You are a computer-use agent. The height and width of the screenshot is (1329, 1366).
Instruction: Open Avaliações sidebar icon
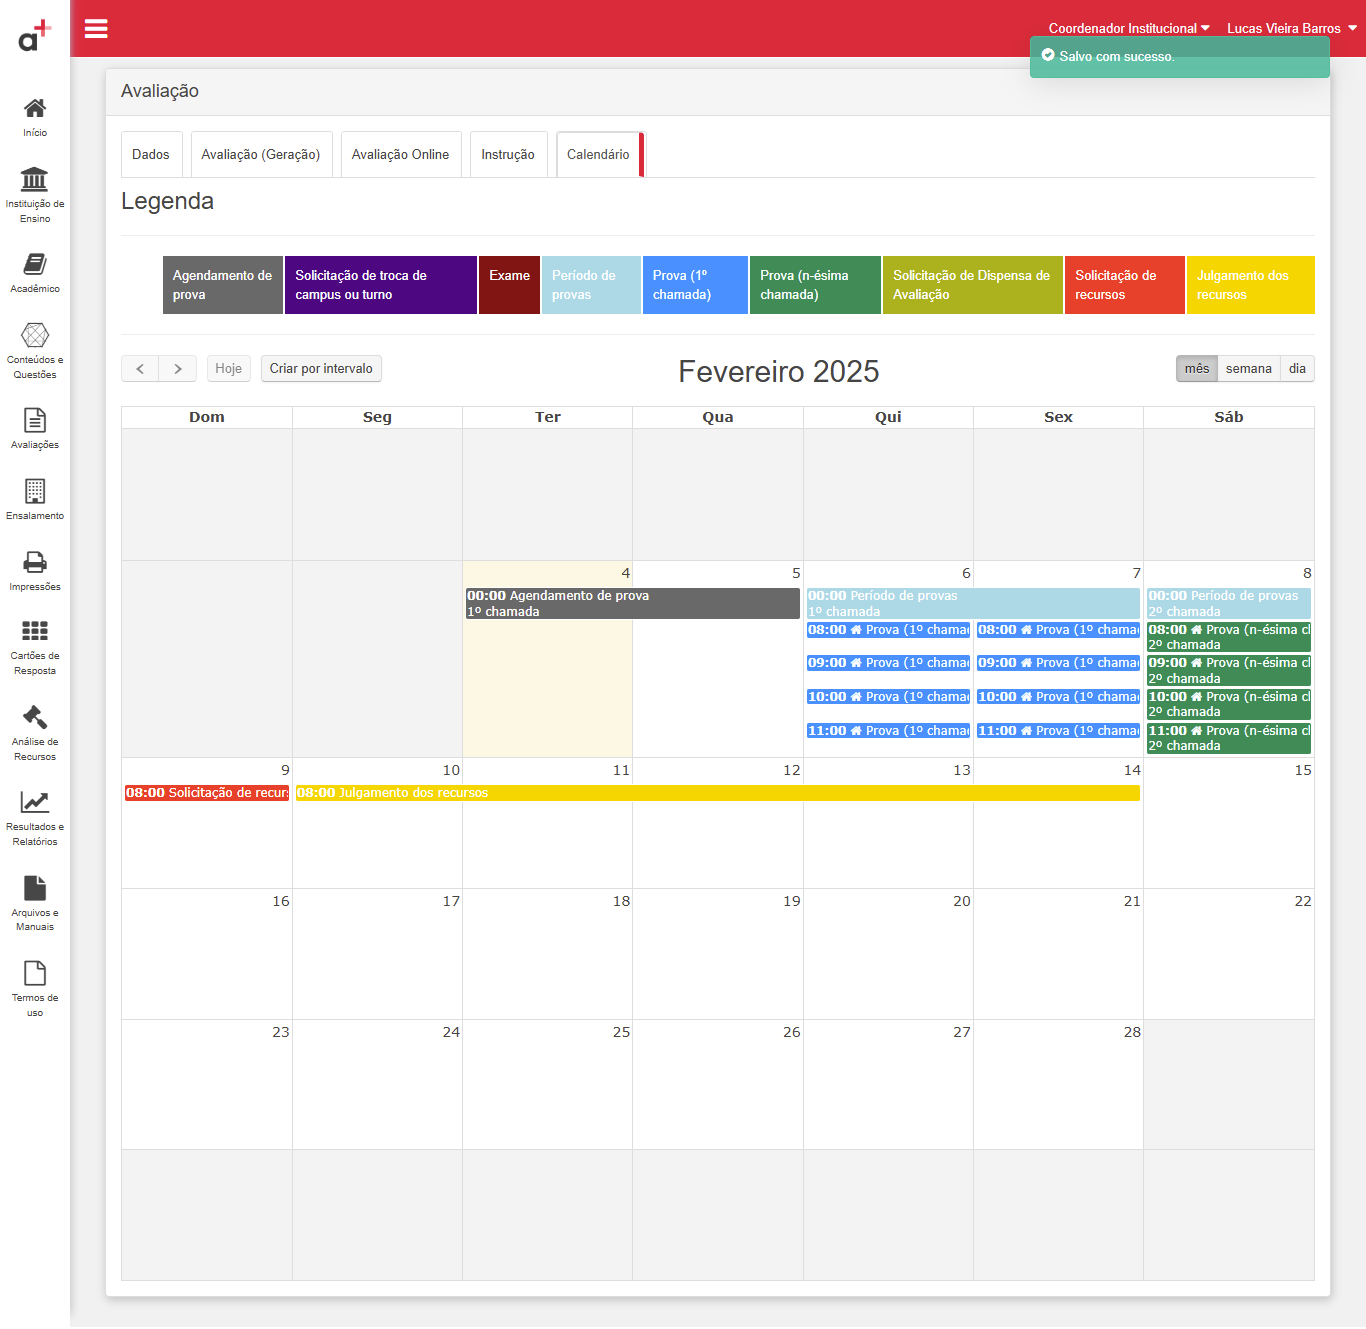pyautogui.click(x=35, y=420)
